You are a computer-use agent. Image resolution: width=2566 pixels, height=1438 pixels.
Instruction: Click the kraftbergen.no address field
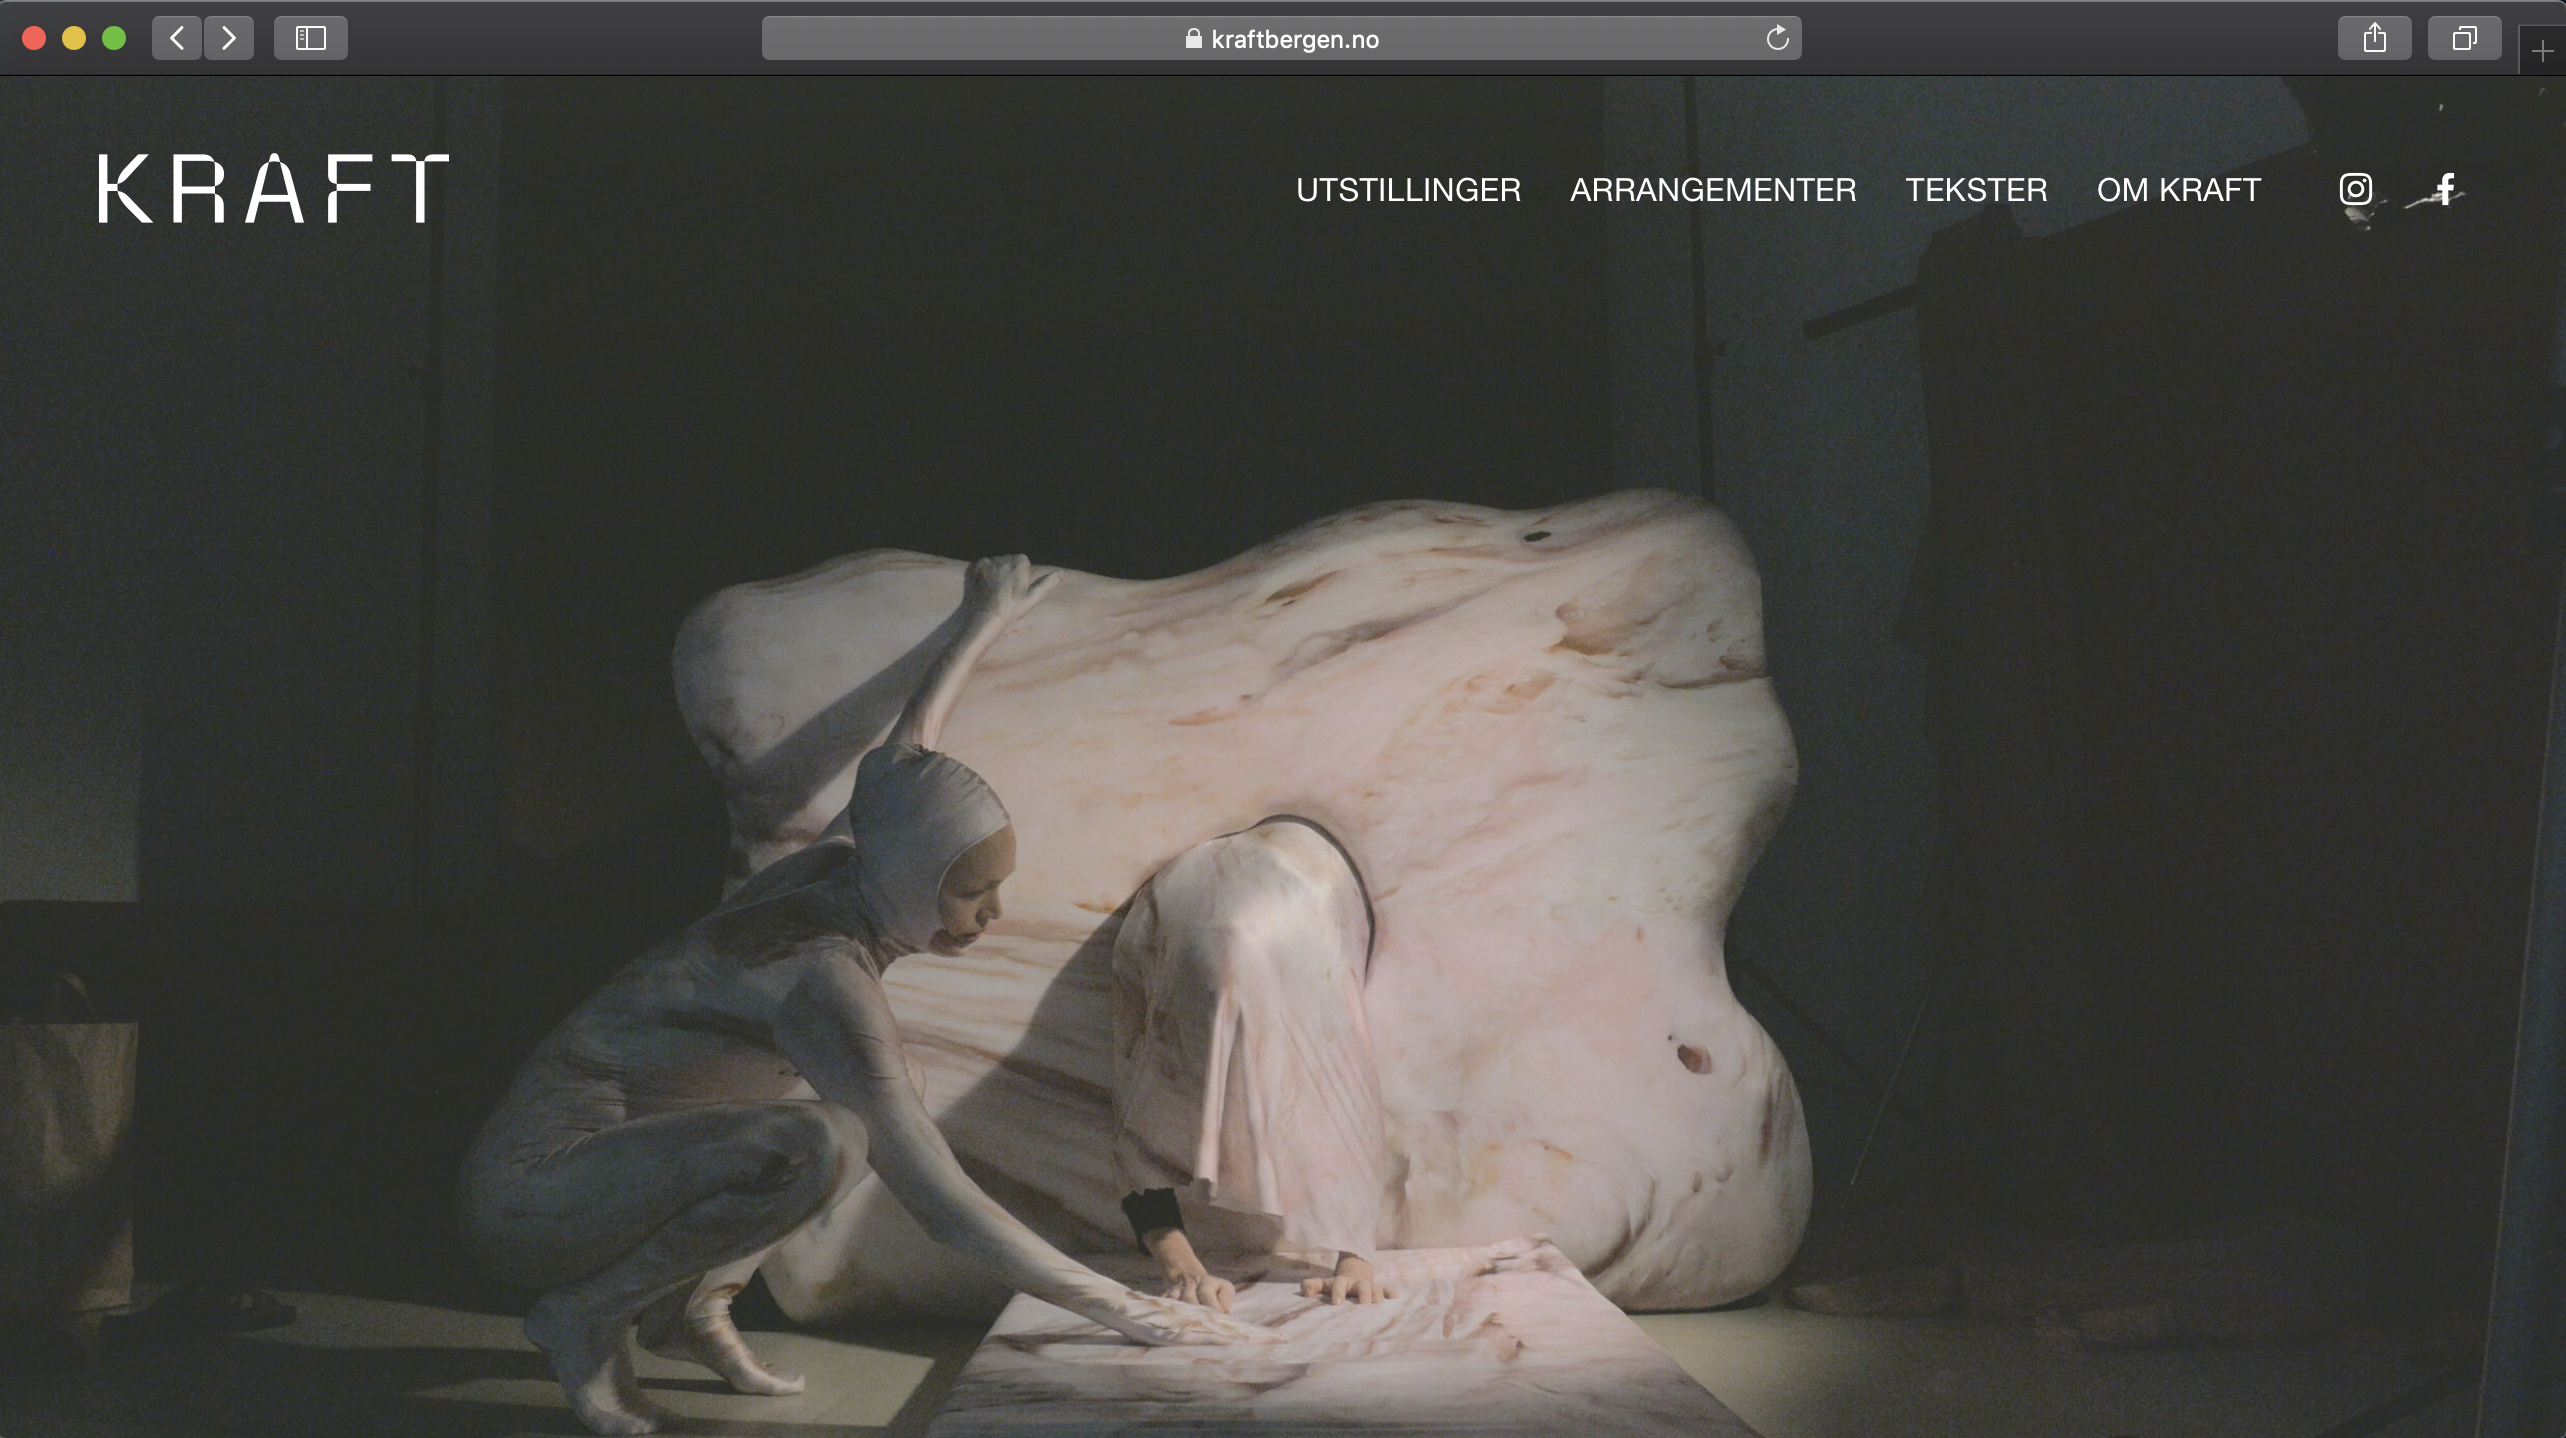pyautogui.click(x=1294, y=39)
